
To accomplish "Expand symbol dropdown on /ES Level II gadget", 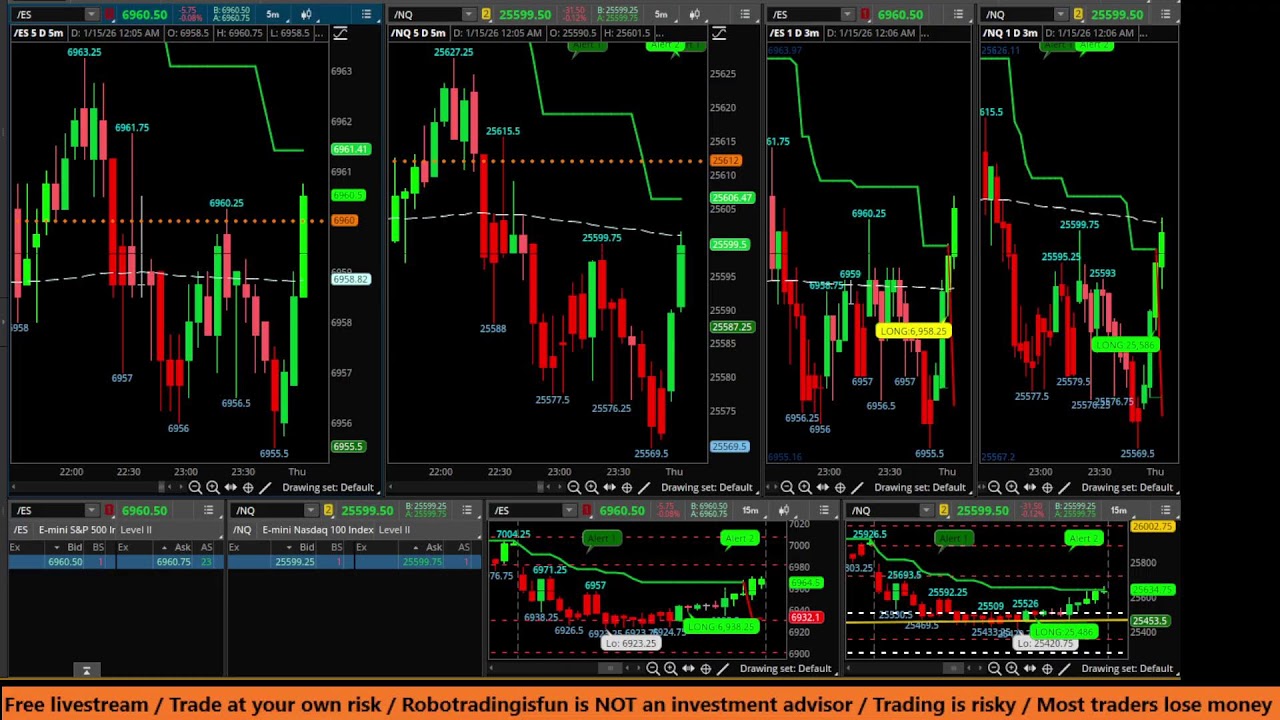I will pos(91,510).
